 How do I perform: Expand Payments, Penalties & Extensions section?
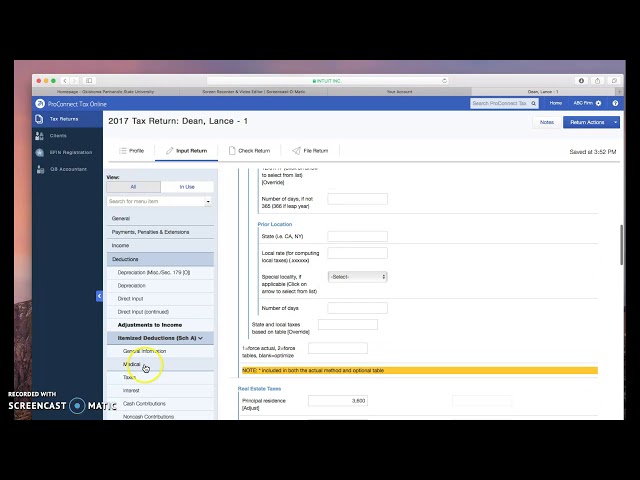pyautogui.click(x=160, y=232)
